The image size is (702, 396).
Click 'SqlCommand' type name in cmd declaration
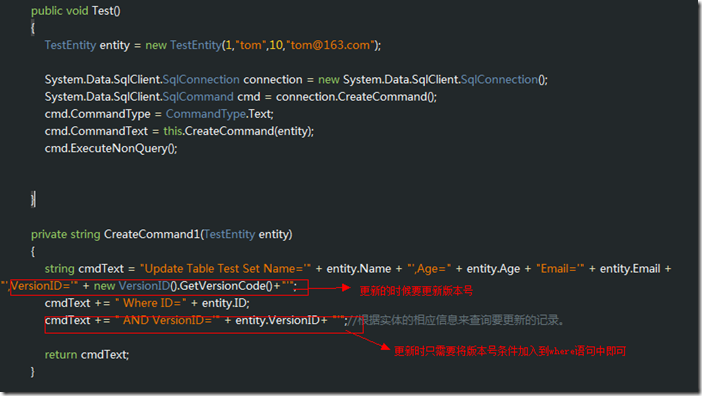click(198, 97)
